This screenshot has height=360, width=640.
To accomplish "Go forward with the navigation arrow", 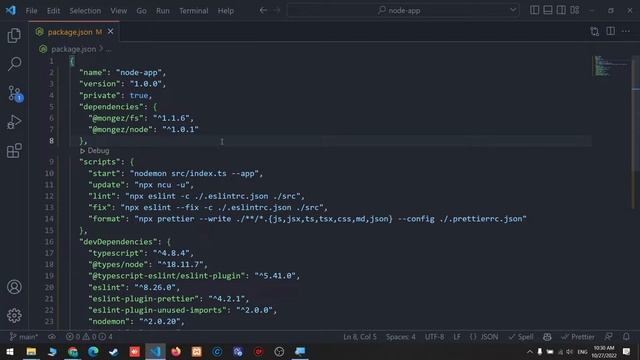I will coord(277,10).
